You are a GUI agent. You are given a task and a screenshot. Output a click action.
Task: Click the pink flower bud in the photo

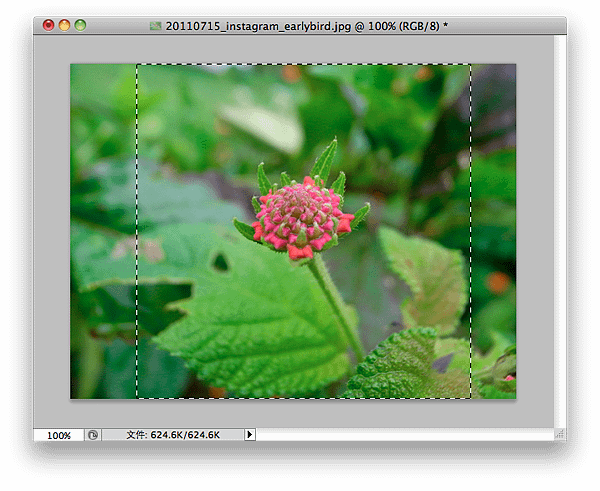click(302, 217)
